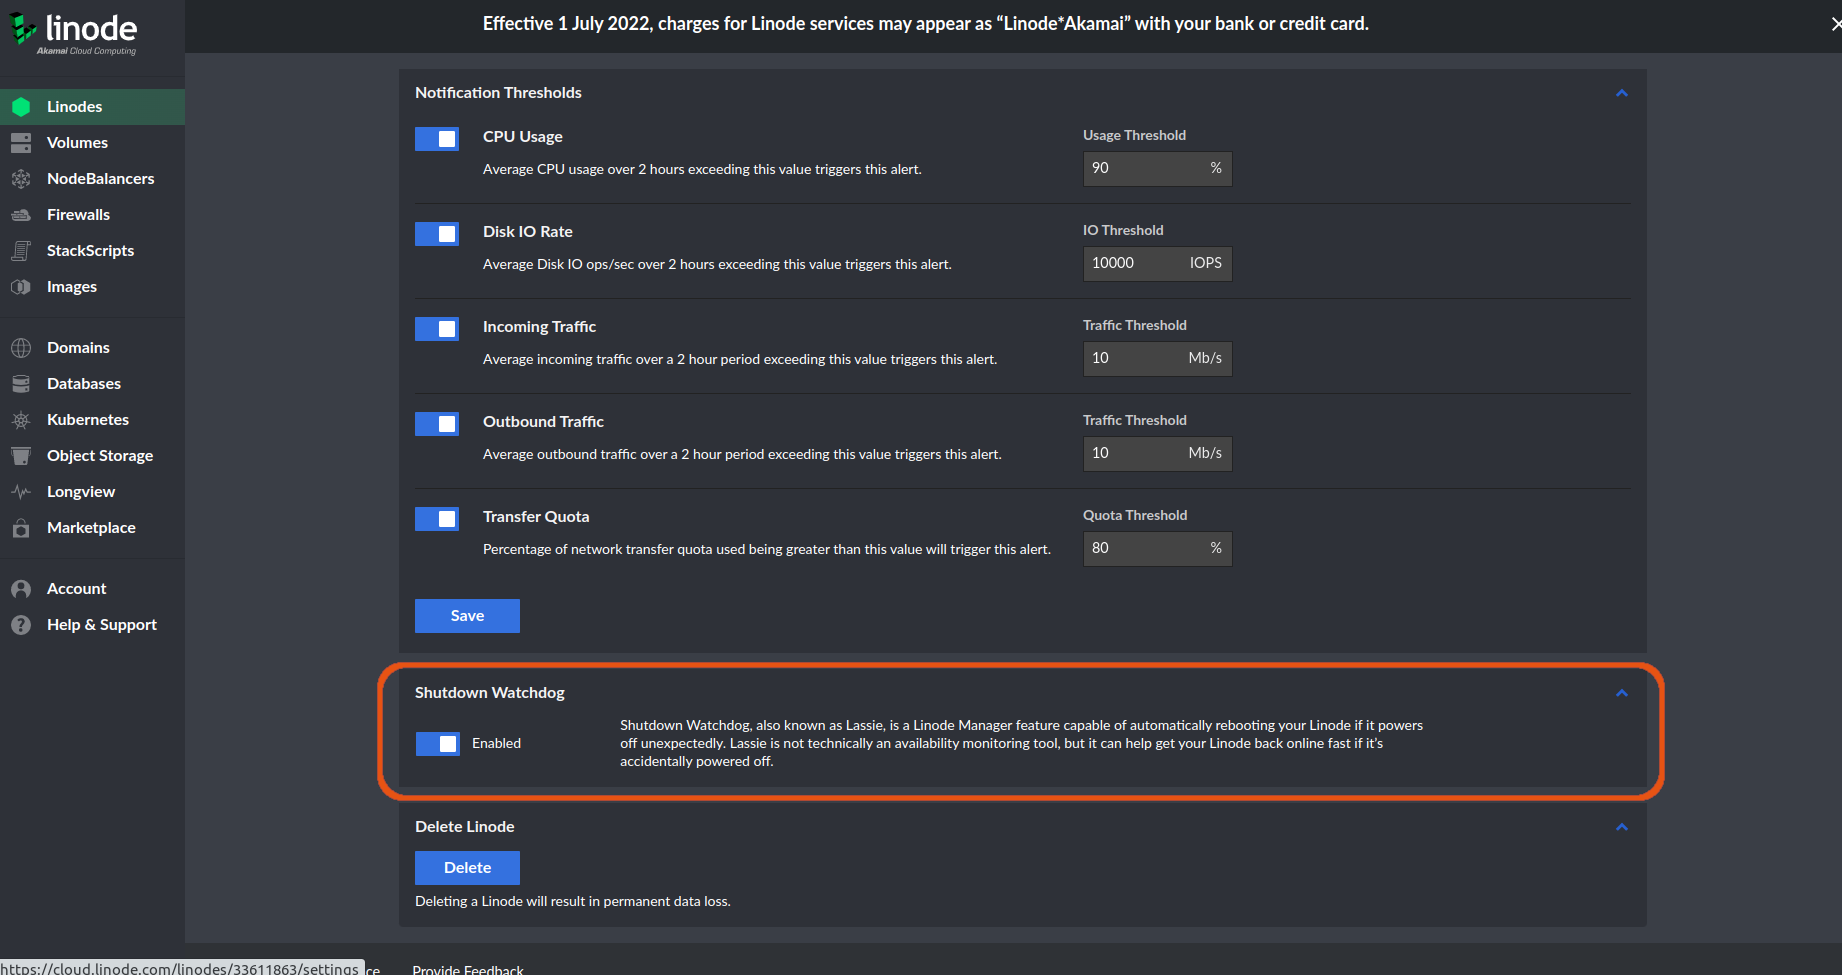Open StackScripts page

click(92, 251)
